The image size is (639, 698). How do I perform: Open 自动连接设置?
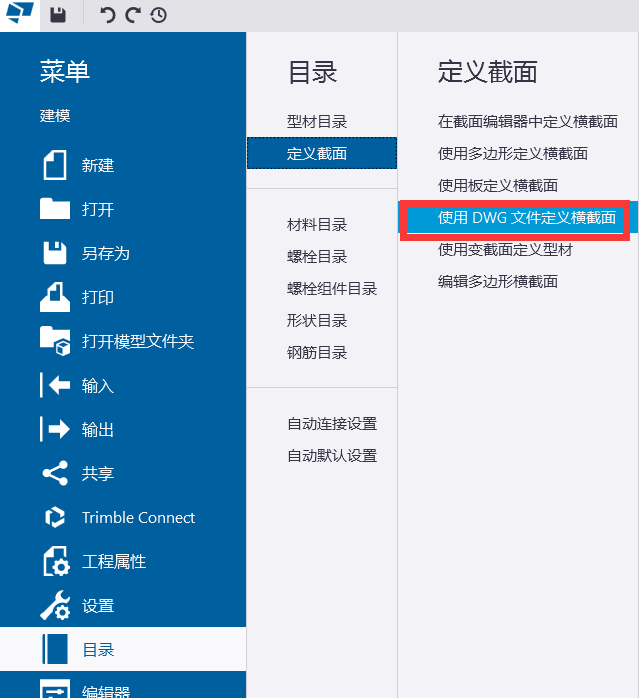tap(332, 423)
